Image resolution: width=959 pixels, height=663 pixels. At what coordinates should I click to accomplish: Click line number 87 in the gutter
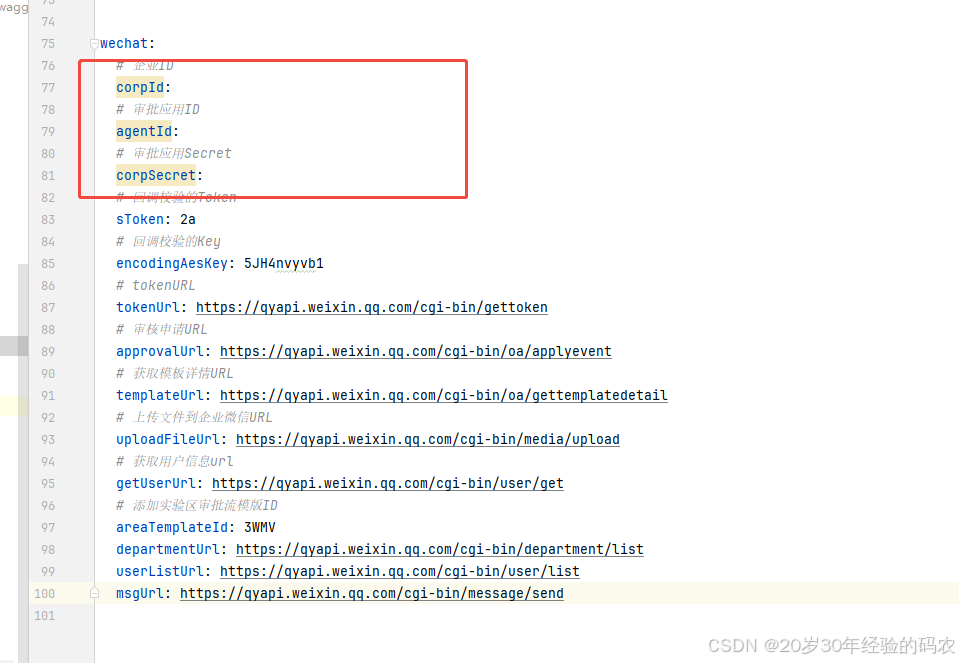(48, 308)
